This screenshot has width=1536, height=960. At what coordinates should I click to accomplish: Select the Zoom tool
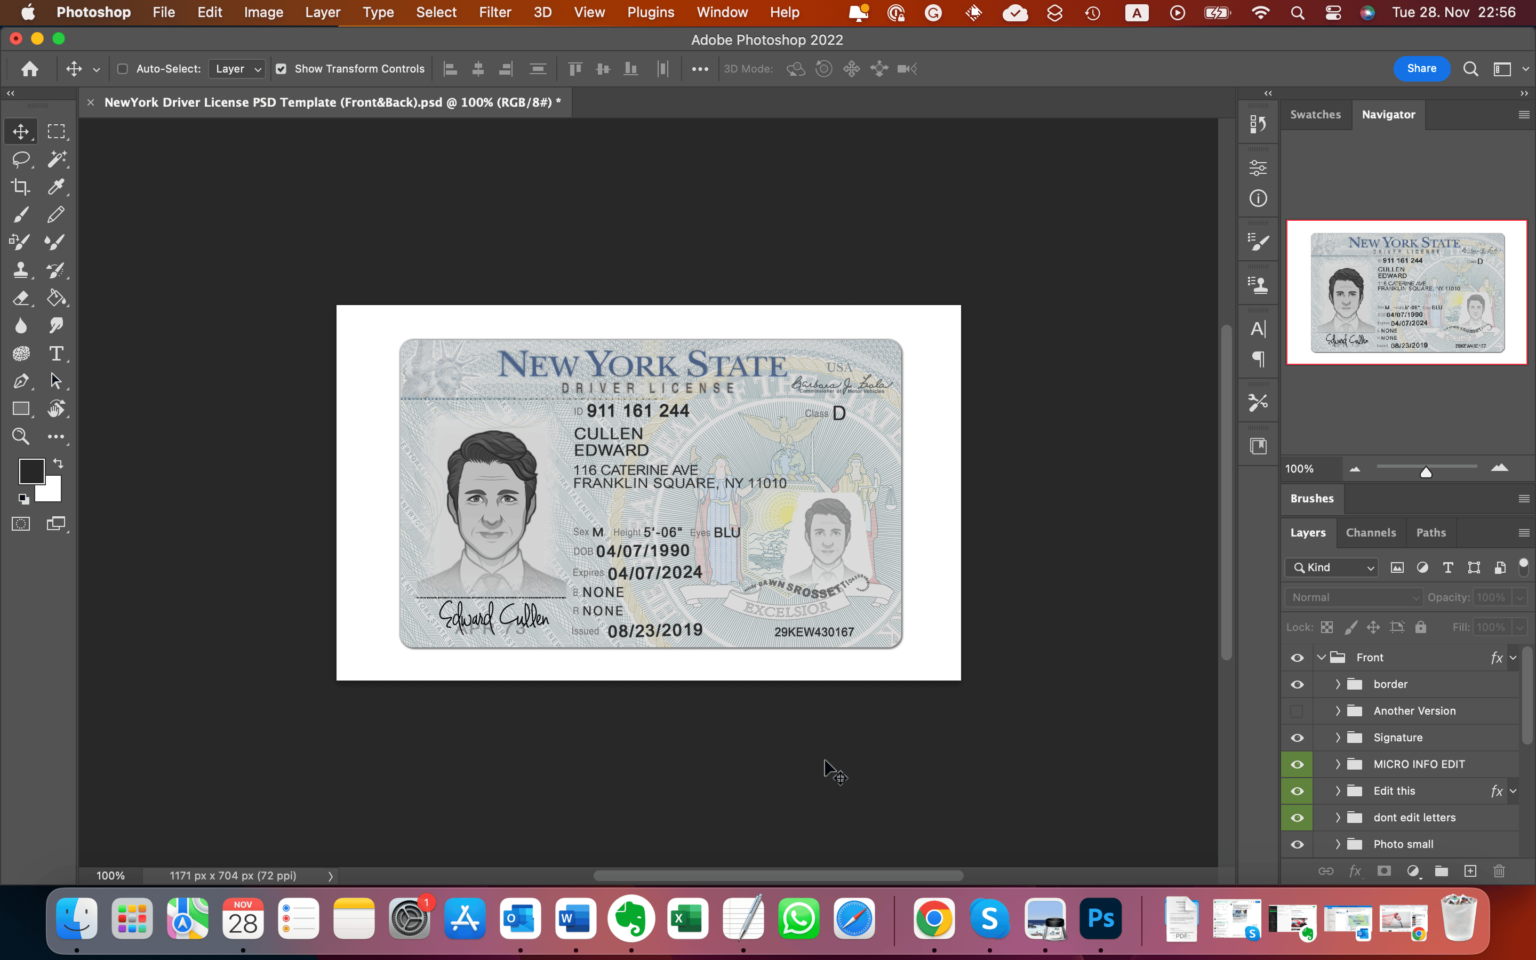click(x=20, y=436)
